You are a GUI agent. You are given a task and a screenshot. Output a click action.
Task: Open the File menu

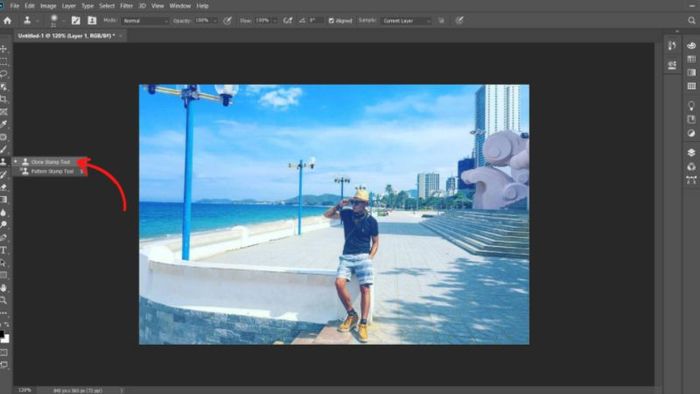click(x=14, y=6)
